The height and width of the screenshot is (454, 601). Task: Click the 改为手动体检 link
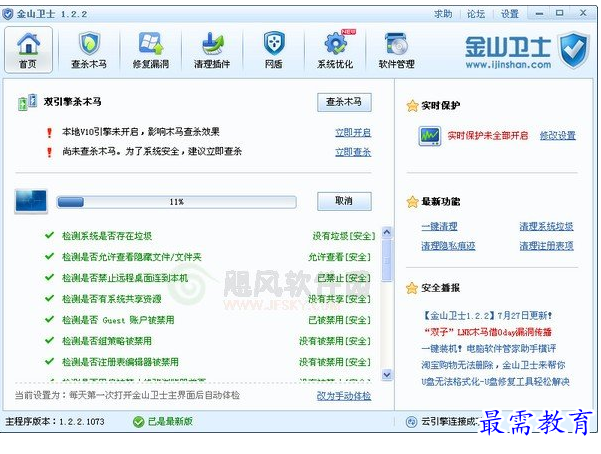point(344,396)
